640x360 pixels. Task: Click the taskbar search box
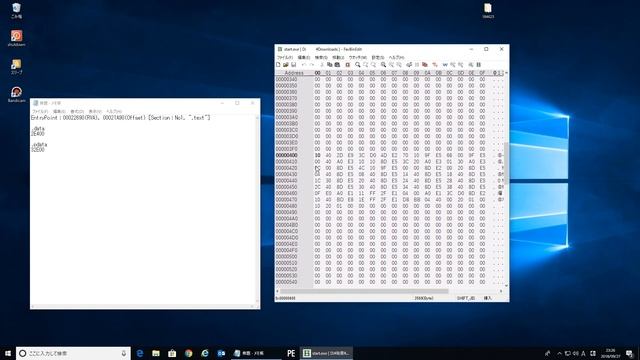tap(73, 353)
